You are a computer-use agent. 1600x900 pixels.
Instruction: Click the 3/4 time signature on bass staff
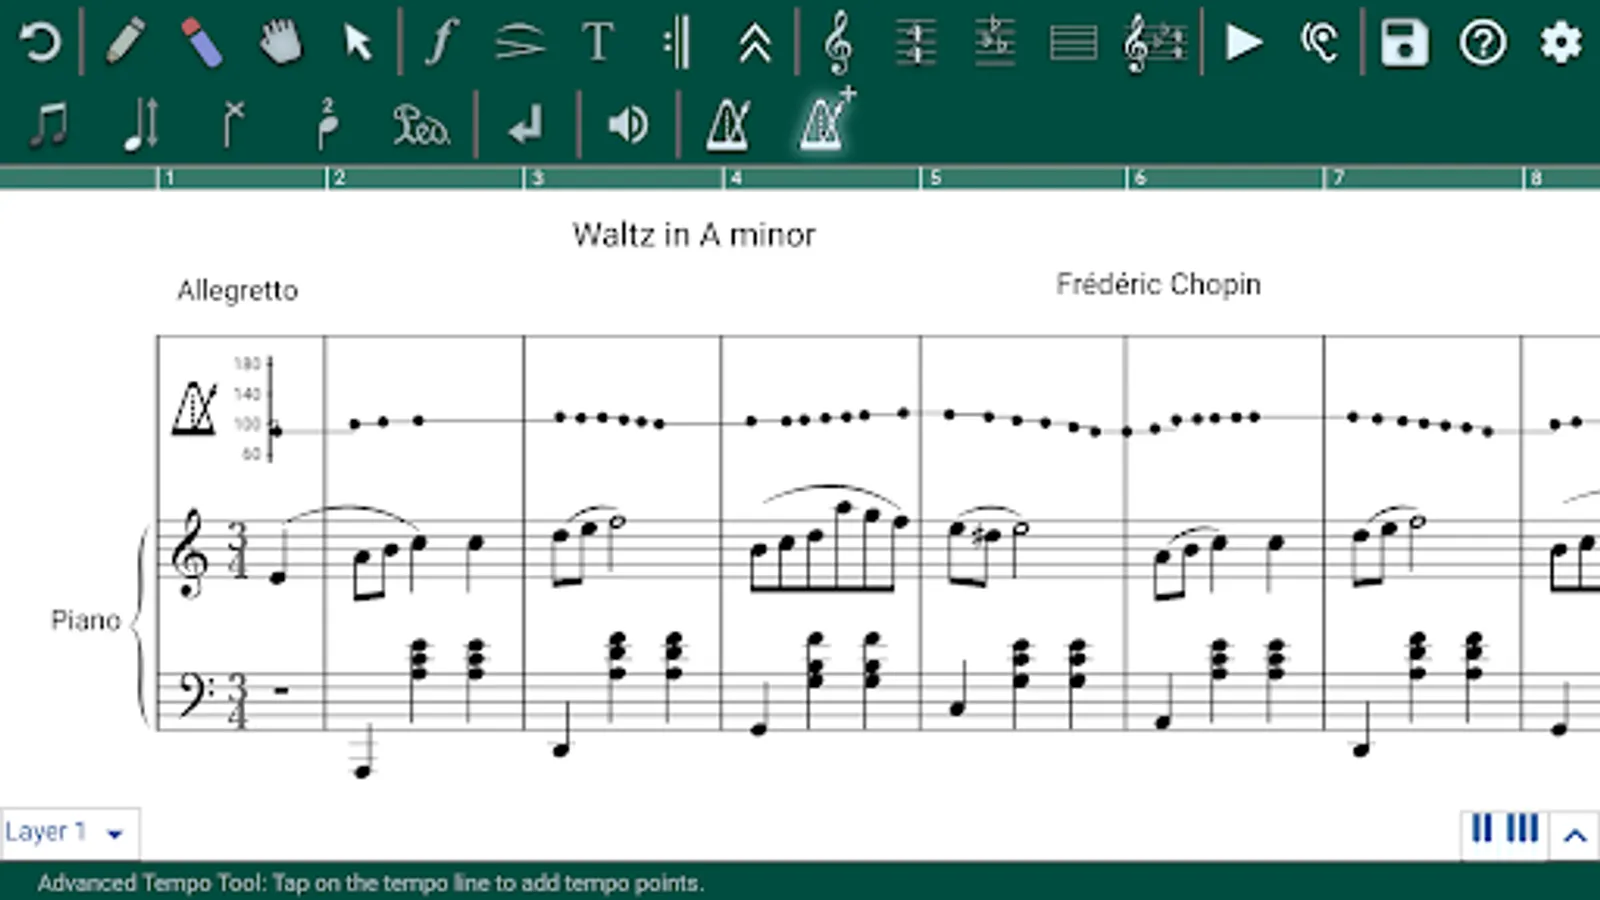point(237,701)
